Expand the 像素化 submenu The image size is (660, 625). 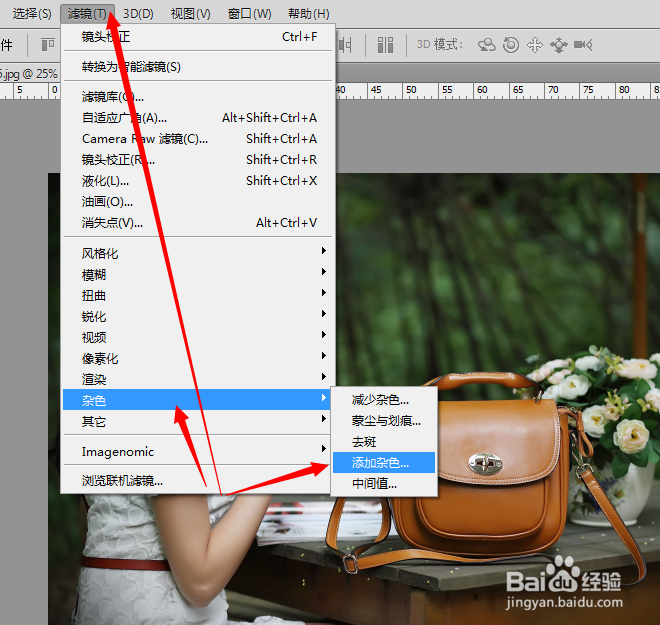[x=198, y=358]
